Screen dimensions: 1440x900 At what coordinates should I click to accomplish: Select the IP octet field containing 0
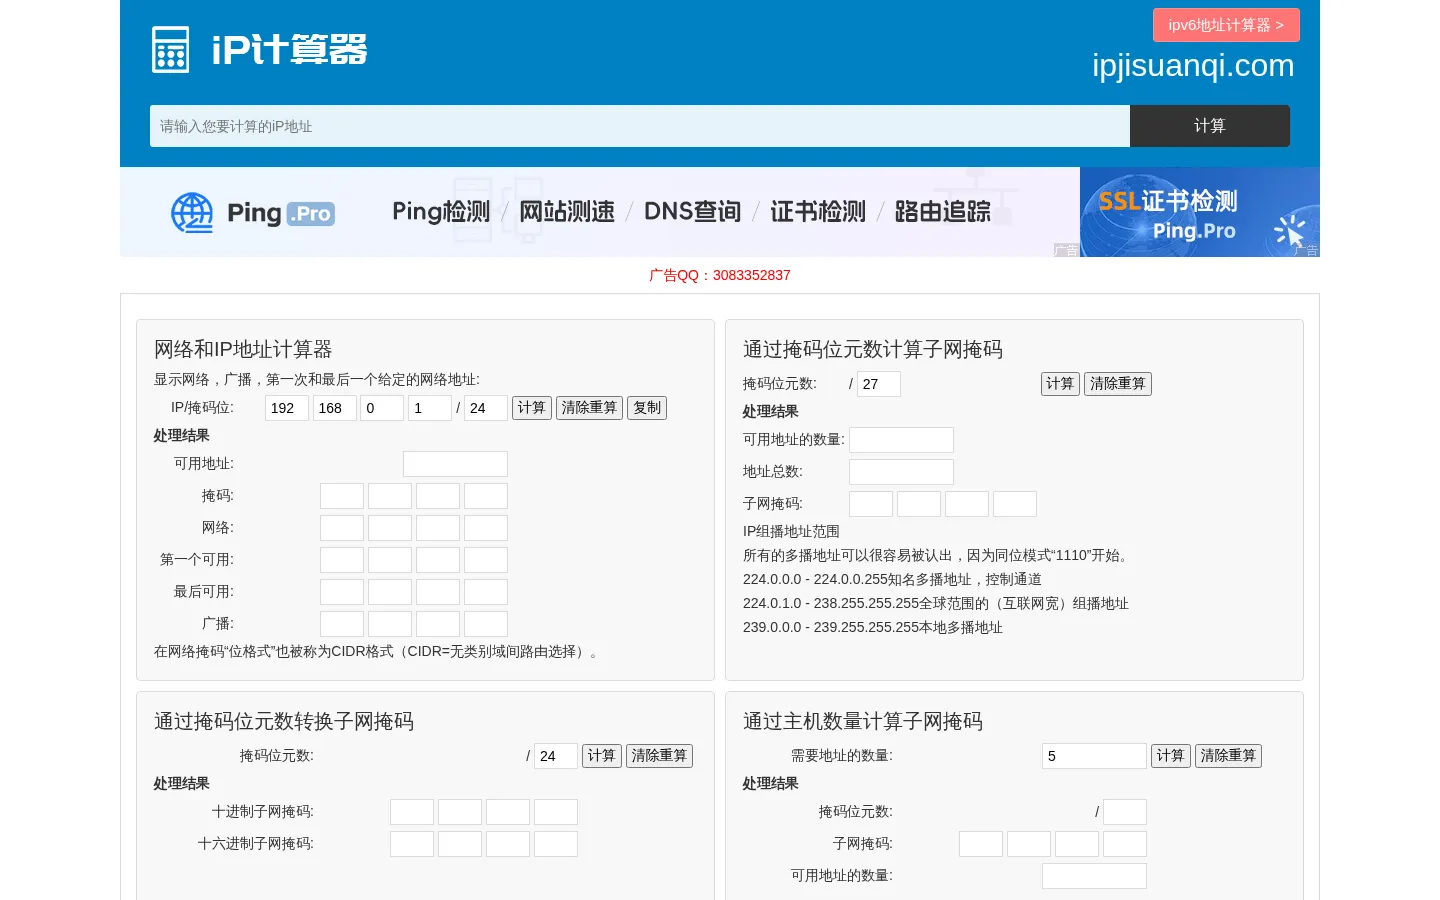coord(382,408)
